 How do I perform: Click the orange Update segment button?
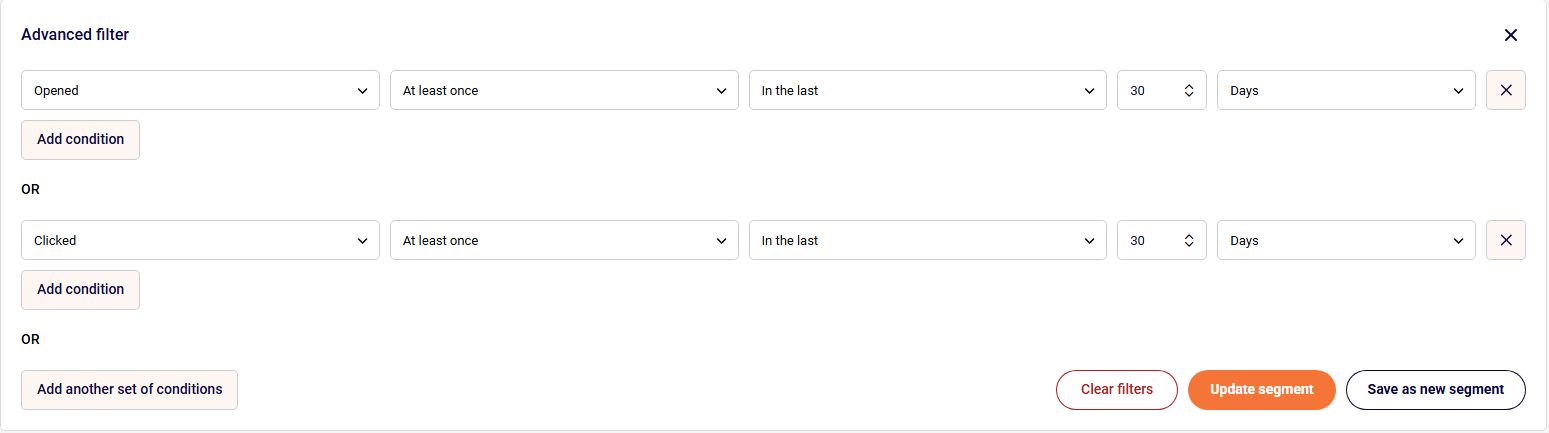pyautogui.click(x=1261, y=390)
